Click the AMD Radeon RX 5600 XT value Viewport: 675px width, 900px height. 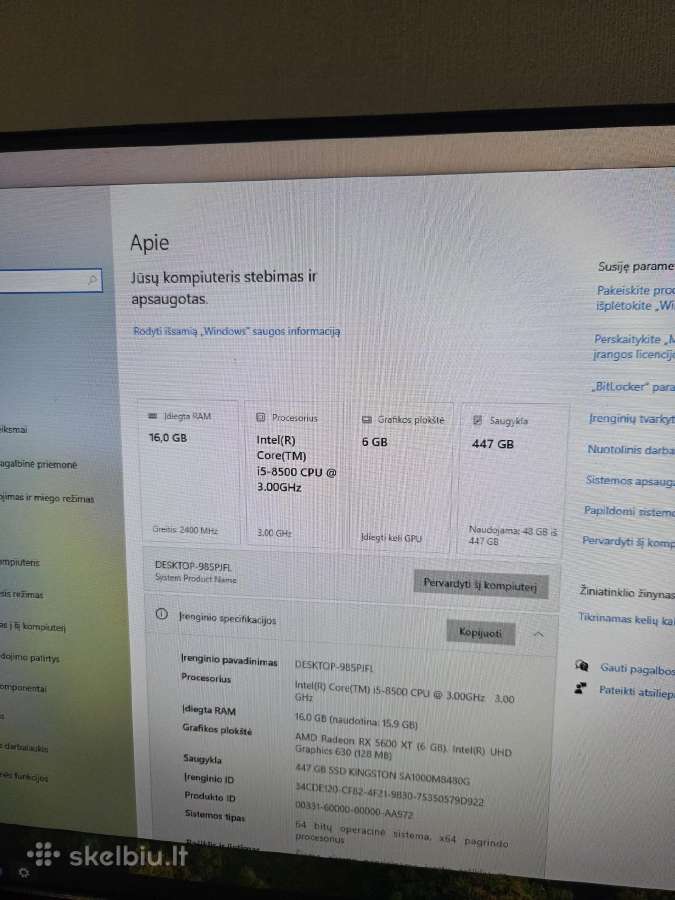click(403, 746)
